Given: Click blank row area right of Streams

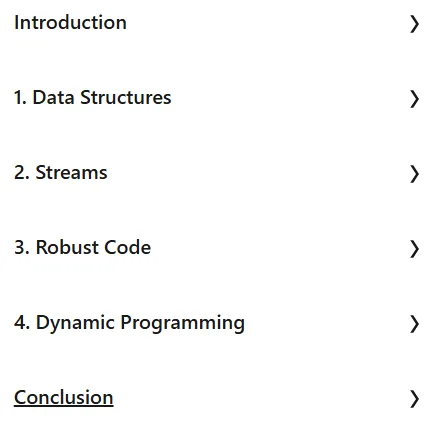Looking at the screenshot, I should (x=258, y=173).
